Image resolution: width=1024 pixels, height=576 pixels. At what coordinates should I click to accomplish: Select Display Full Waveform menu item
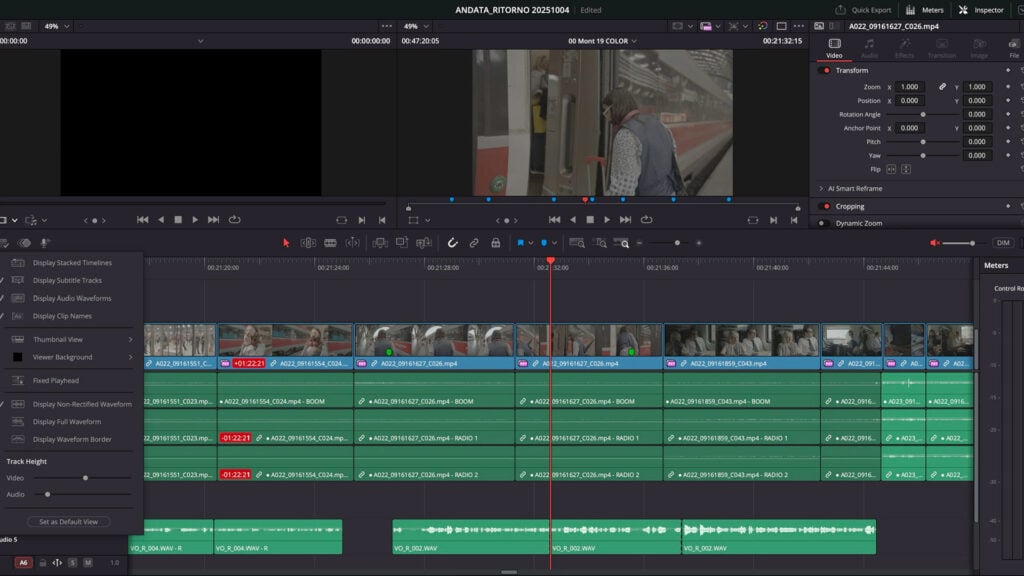click(67, 422)
